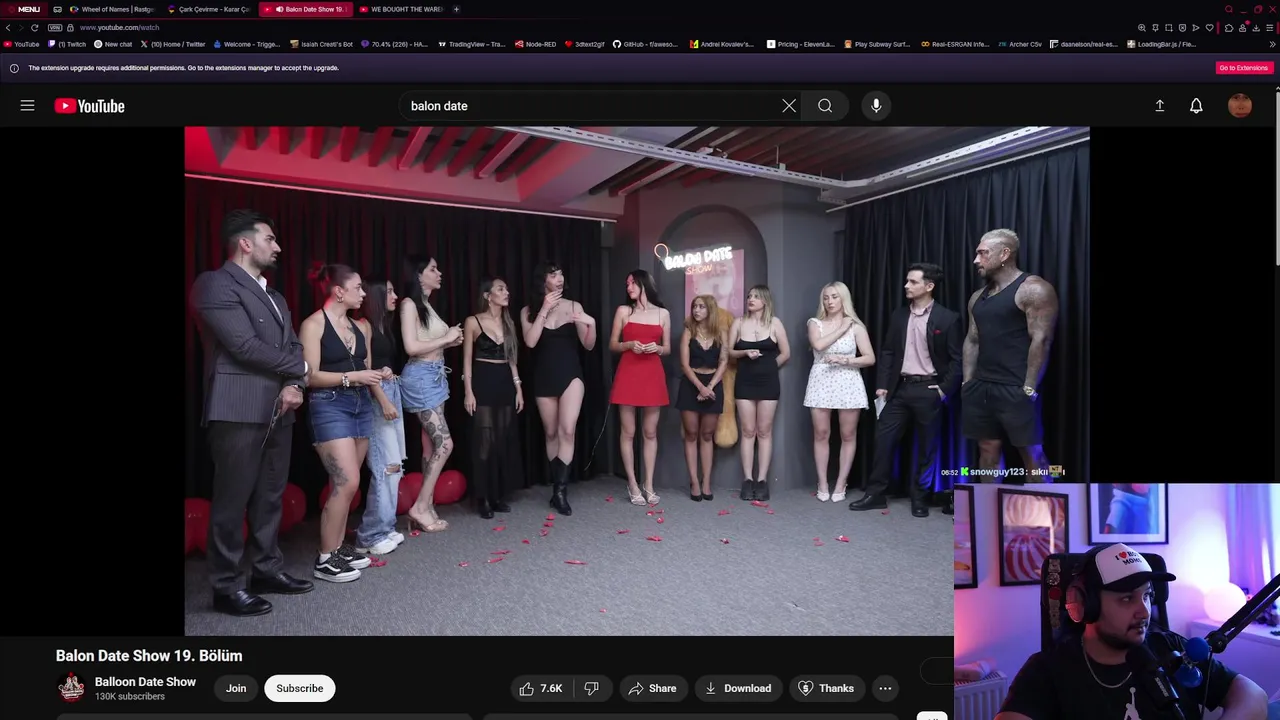The image size is (1280, 720).
Task: Click the Join membership button
Action: [236, 688]
